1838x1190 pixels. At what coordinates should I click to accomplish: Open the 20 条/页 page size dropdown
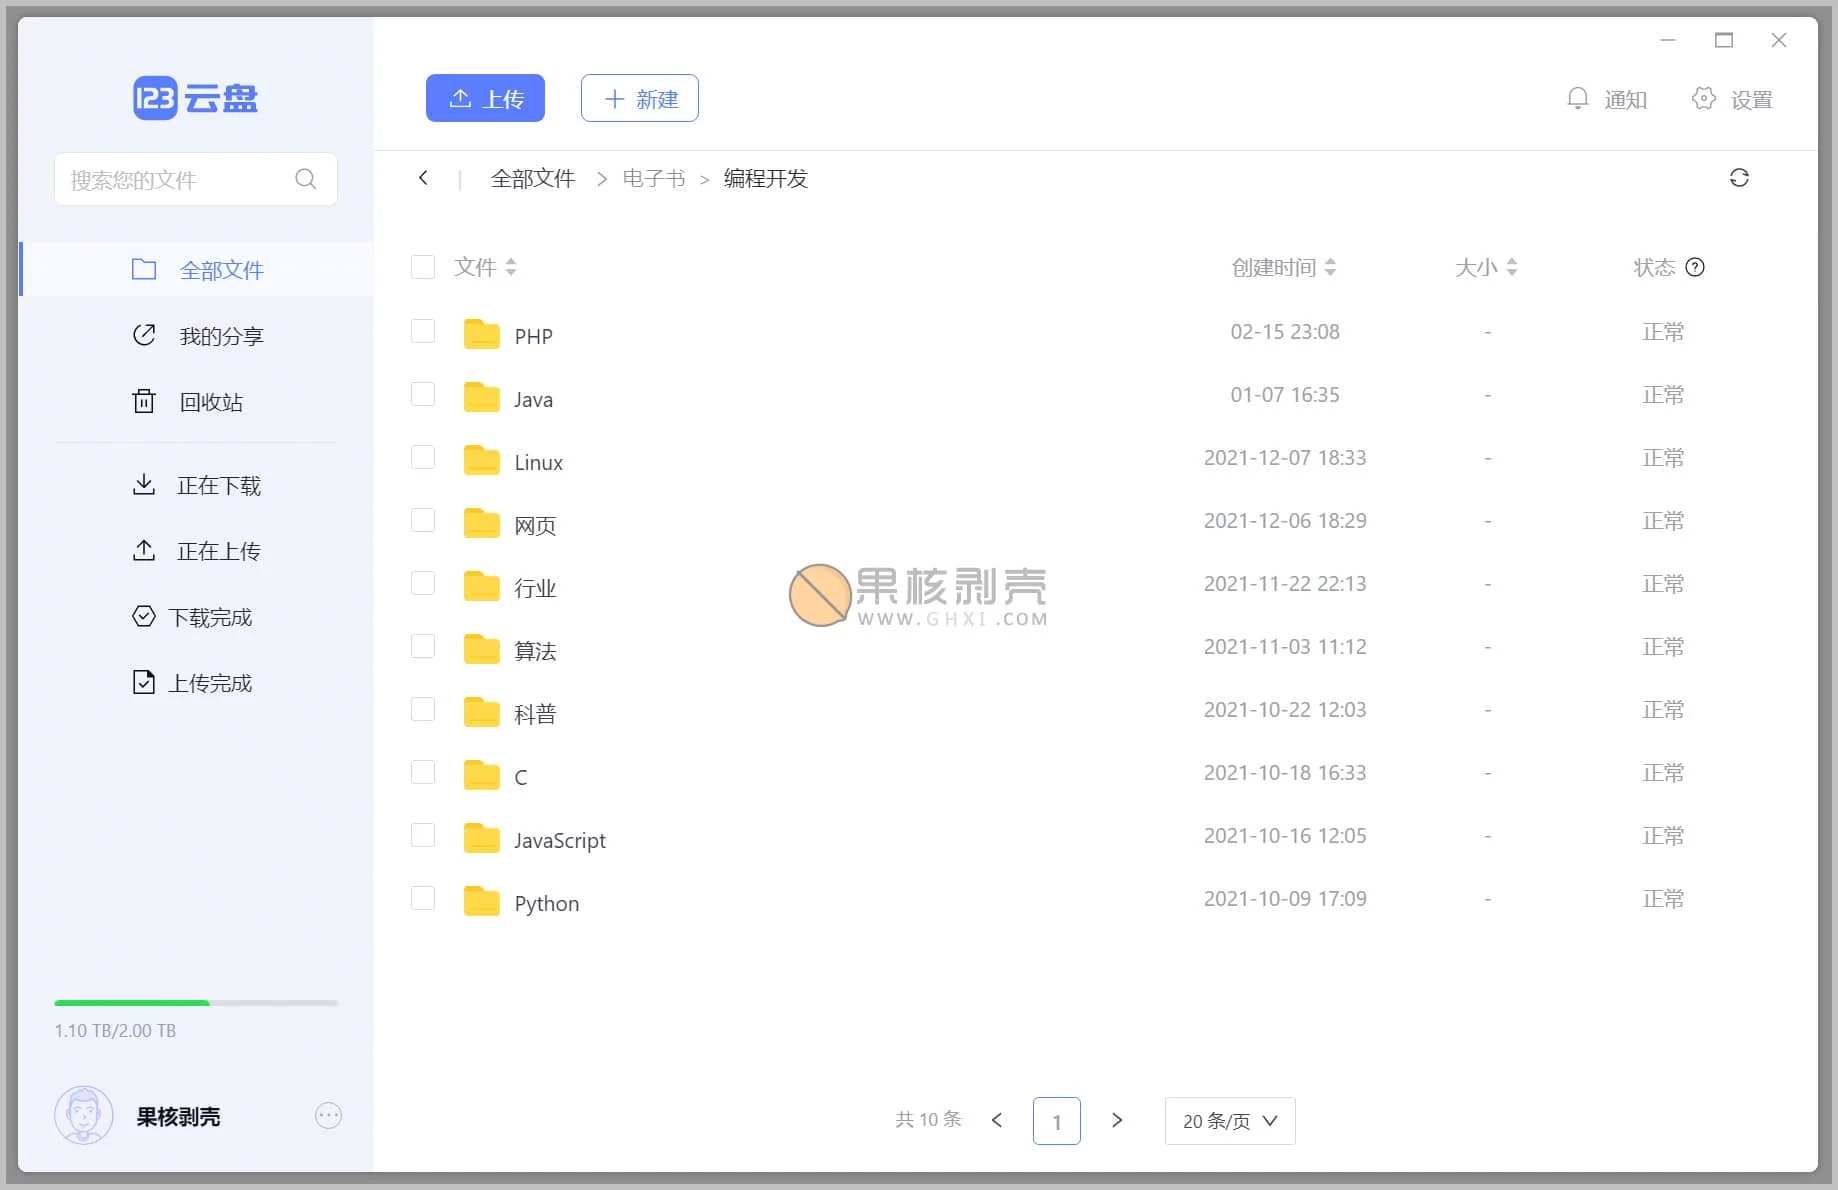[1230, 1121]
